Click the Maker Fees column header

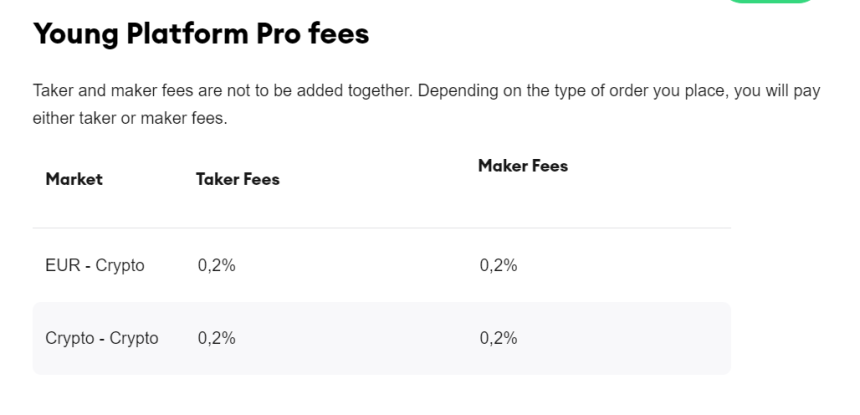tap(522, 166)
